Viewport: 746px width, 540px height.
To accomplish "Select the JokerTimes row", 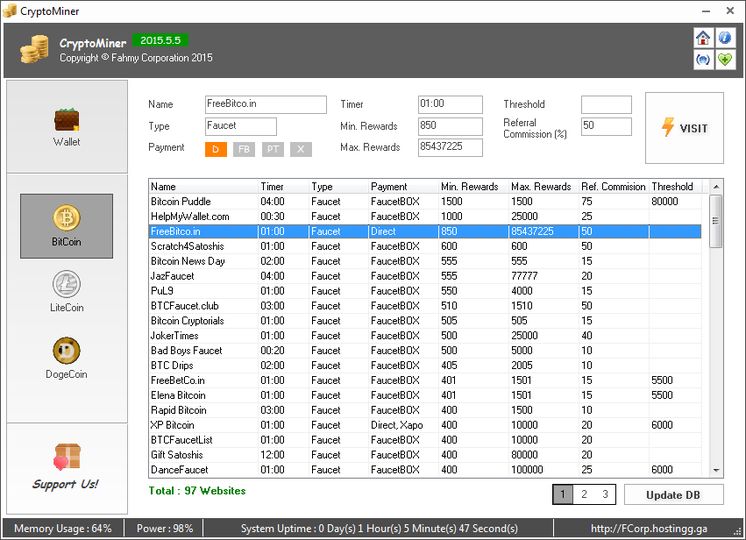I will 425,335.
